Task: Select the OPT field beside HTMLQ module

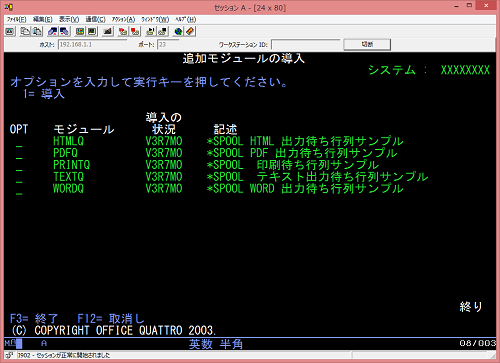Action: pos(19,144)
